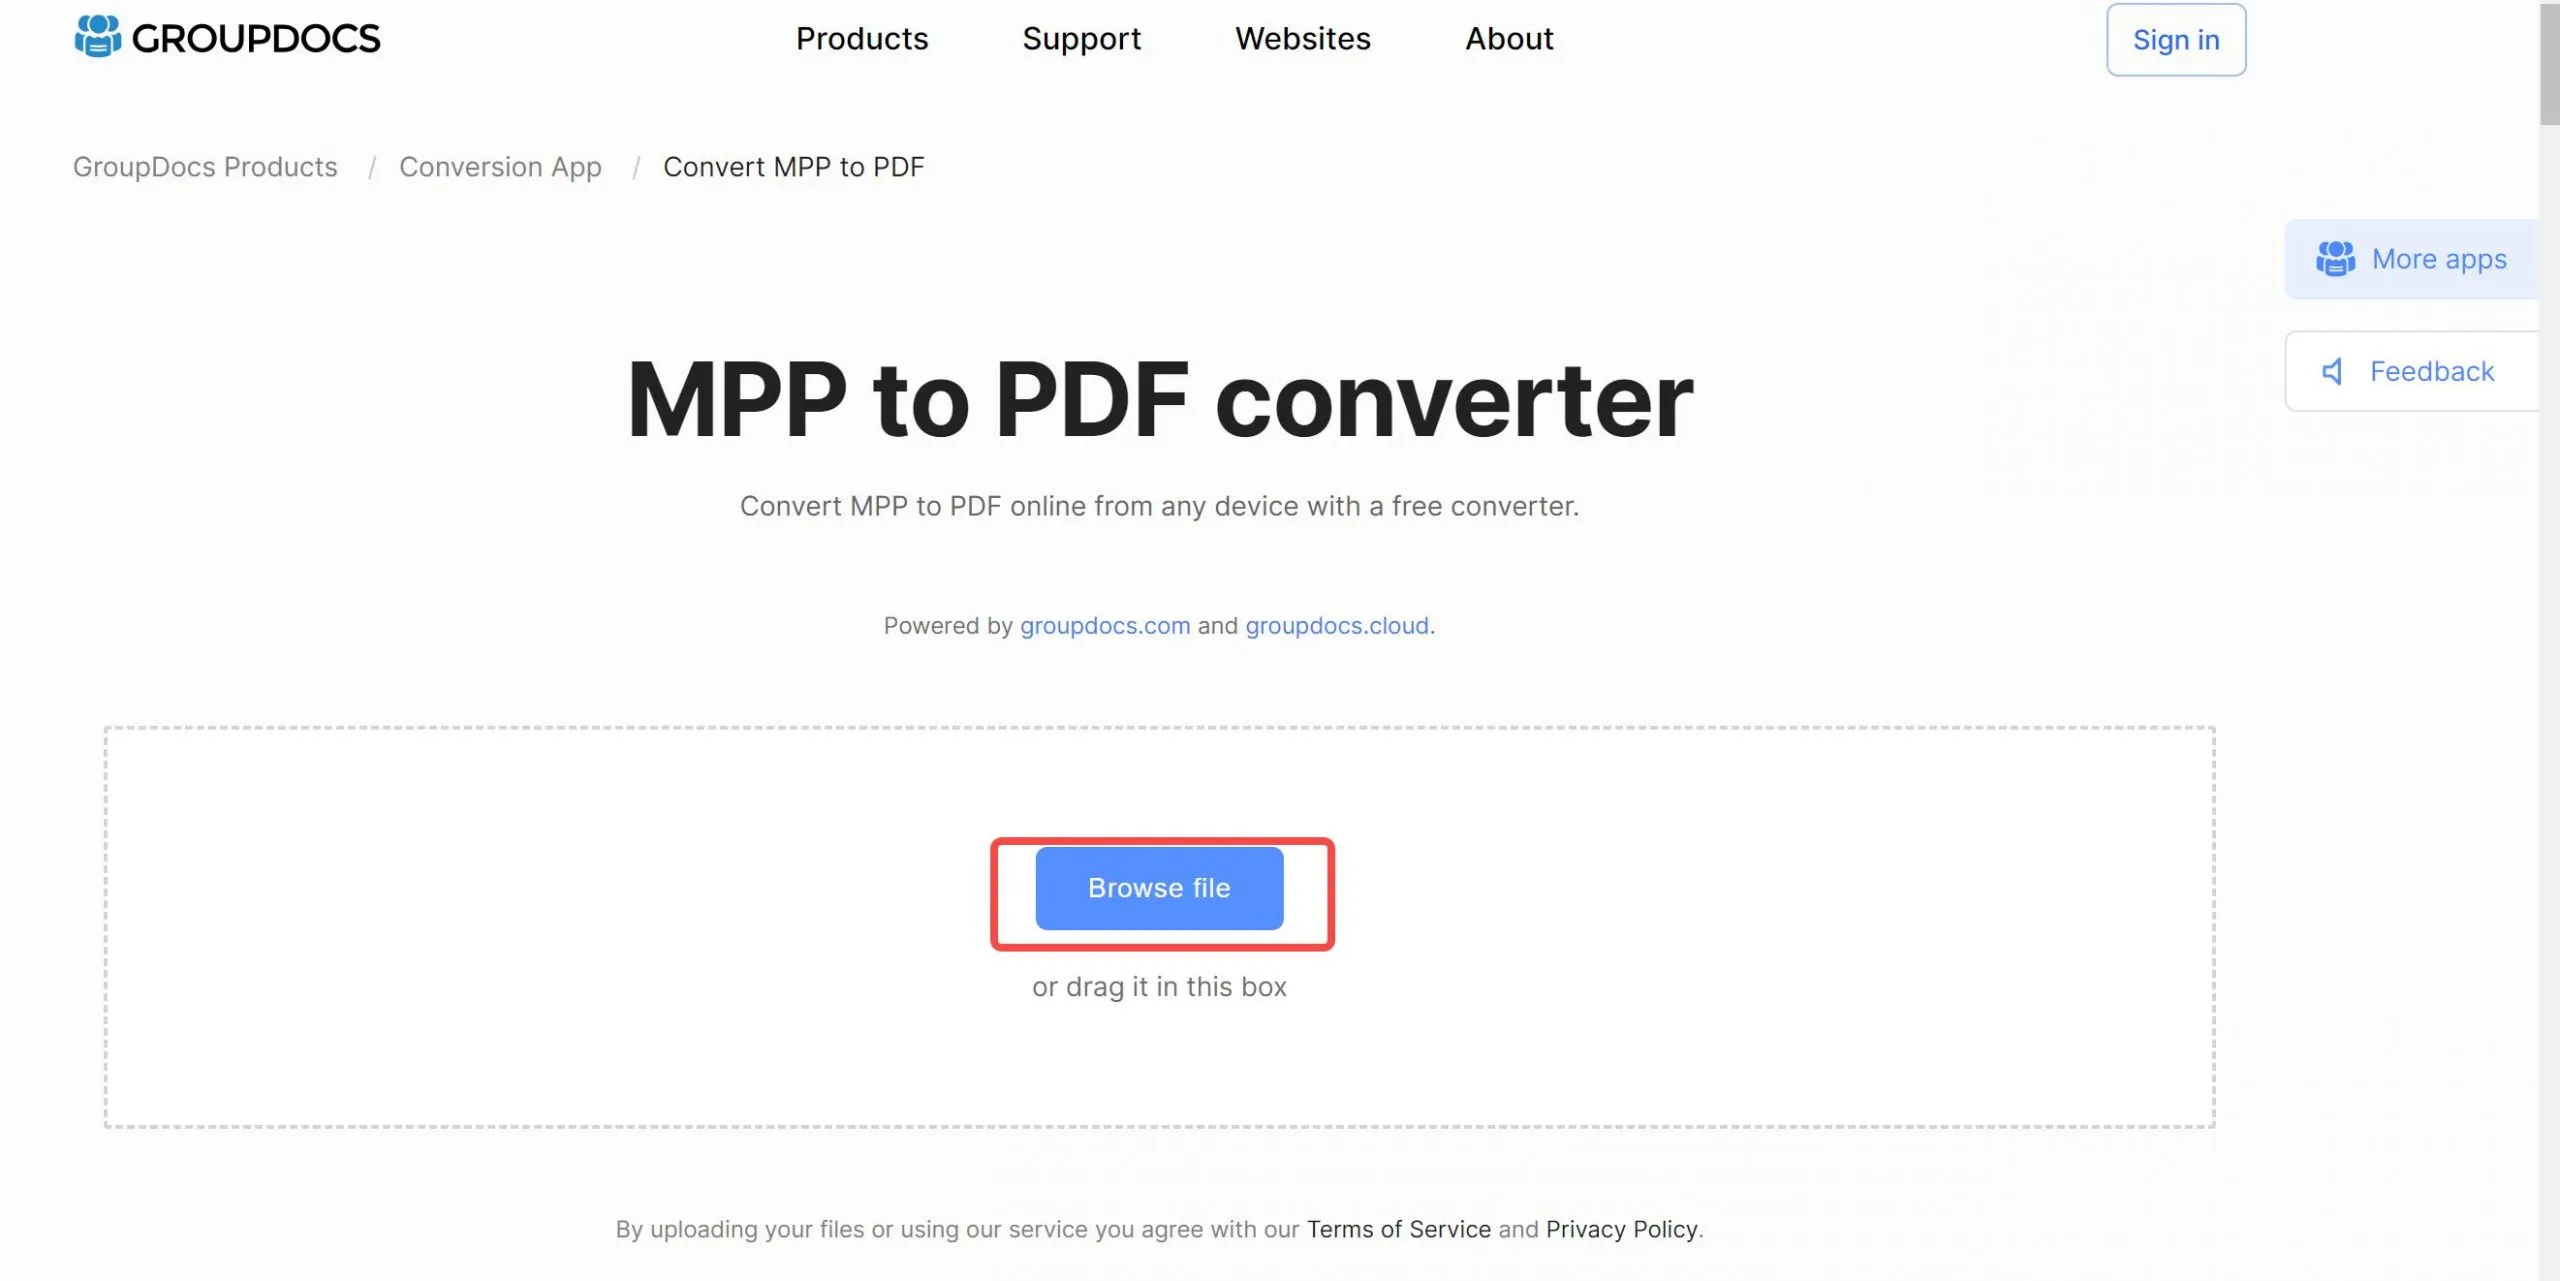
Task: Click the GroupDocs user avatar icon
Action: (x=95, y=36)
